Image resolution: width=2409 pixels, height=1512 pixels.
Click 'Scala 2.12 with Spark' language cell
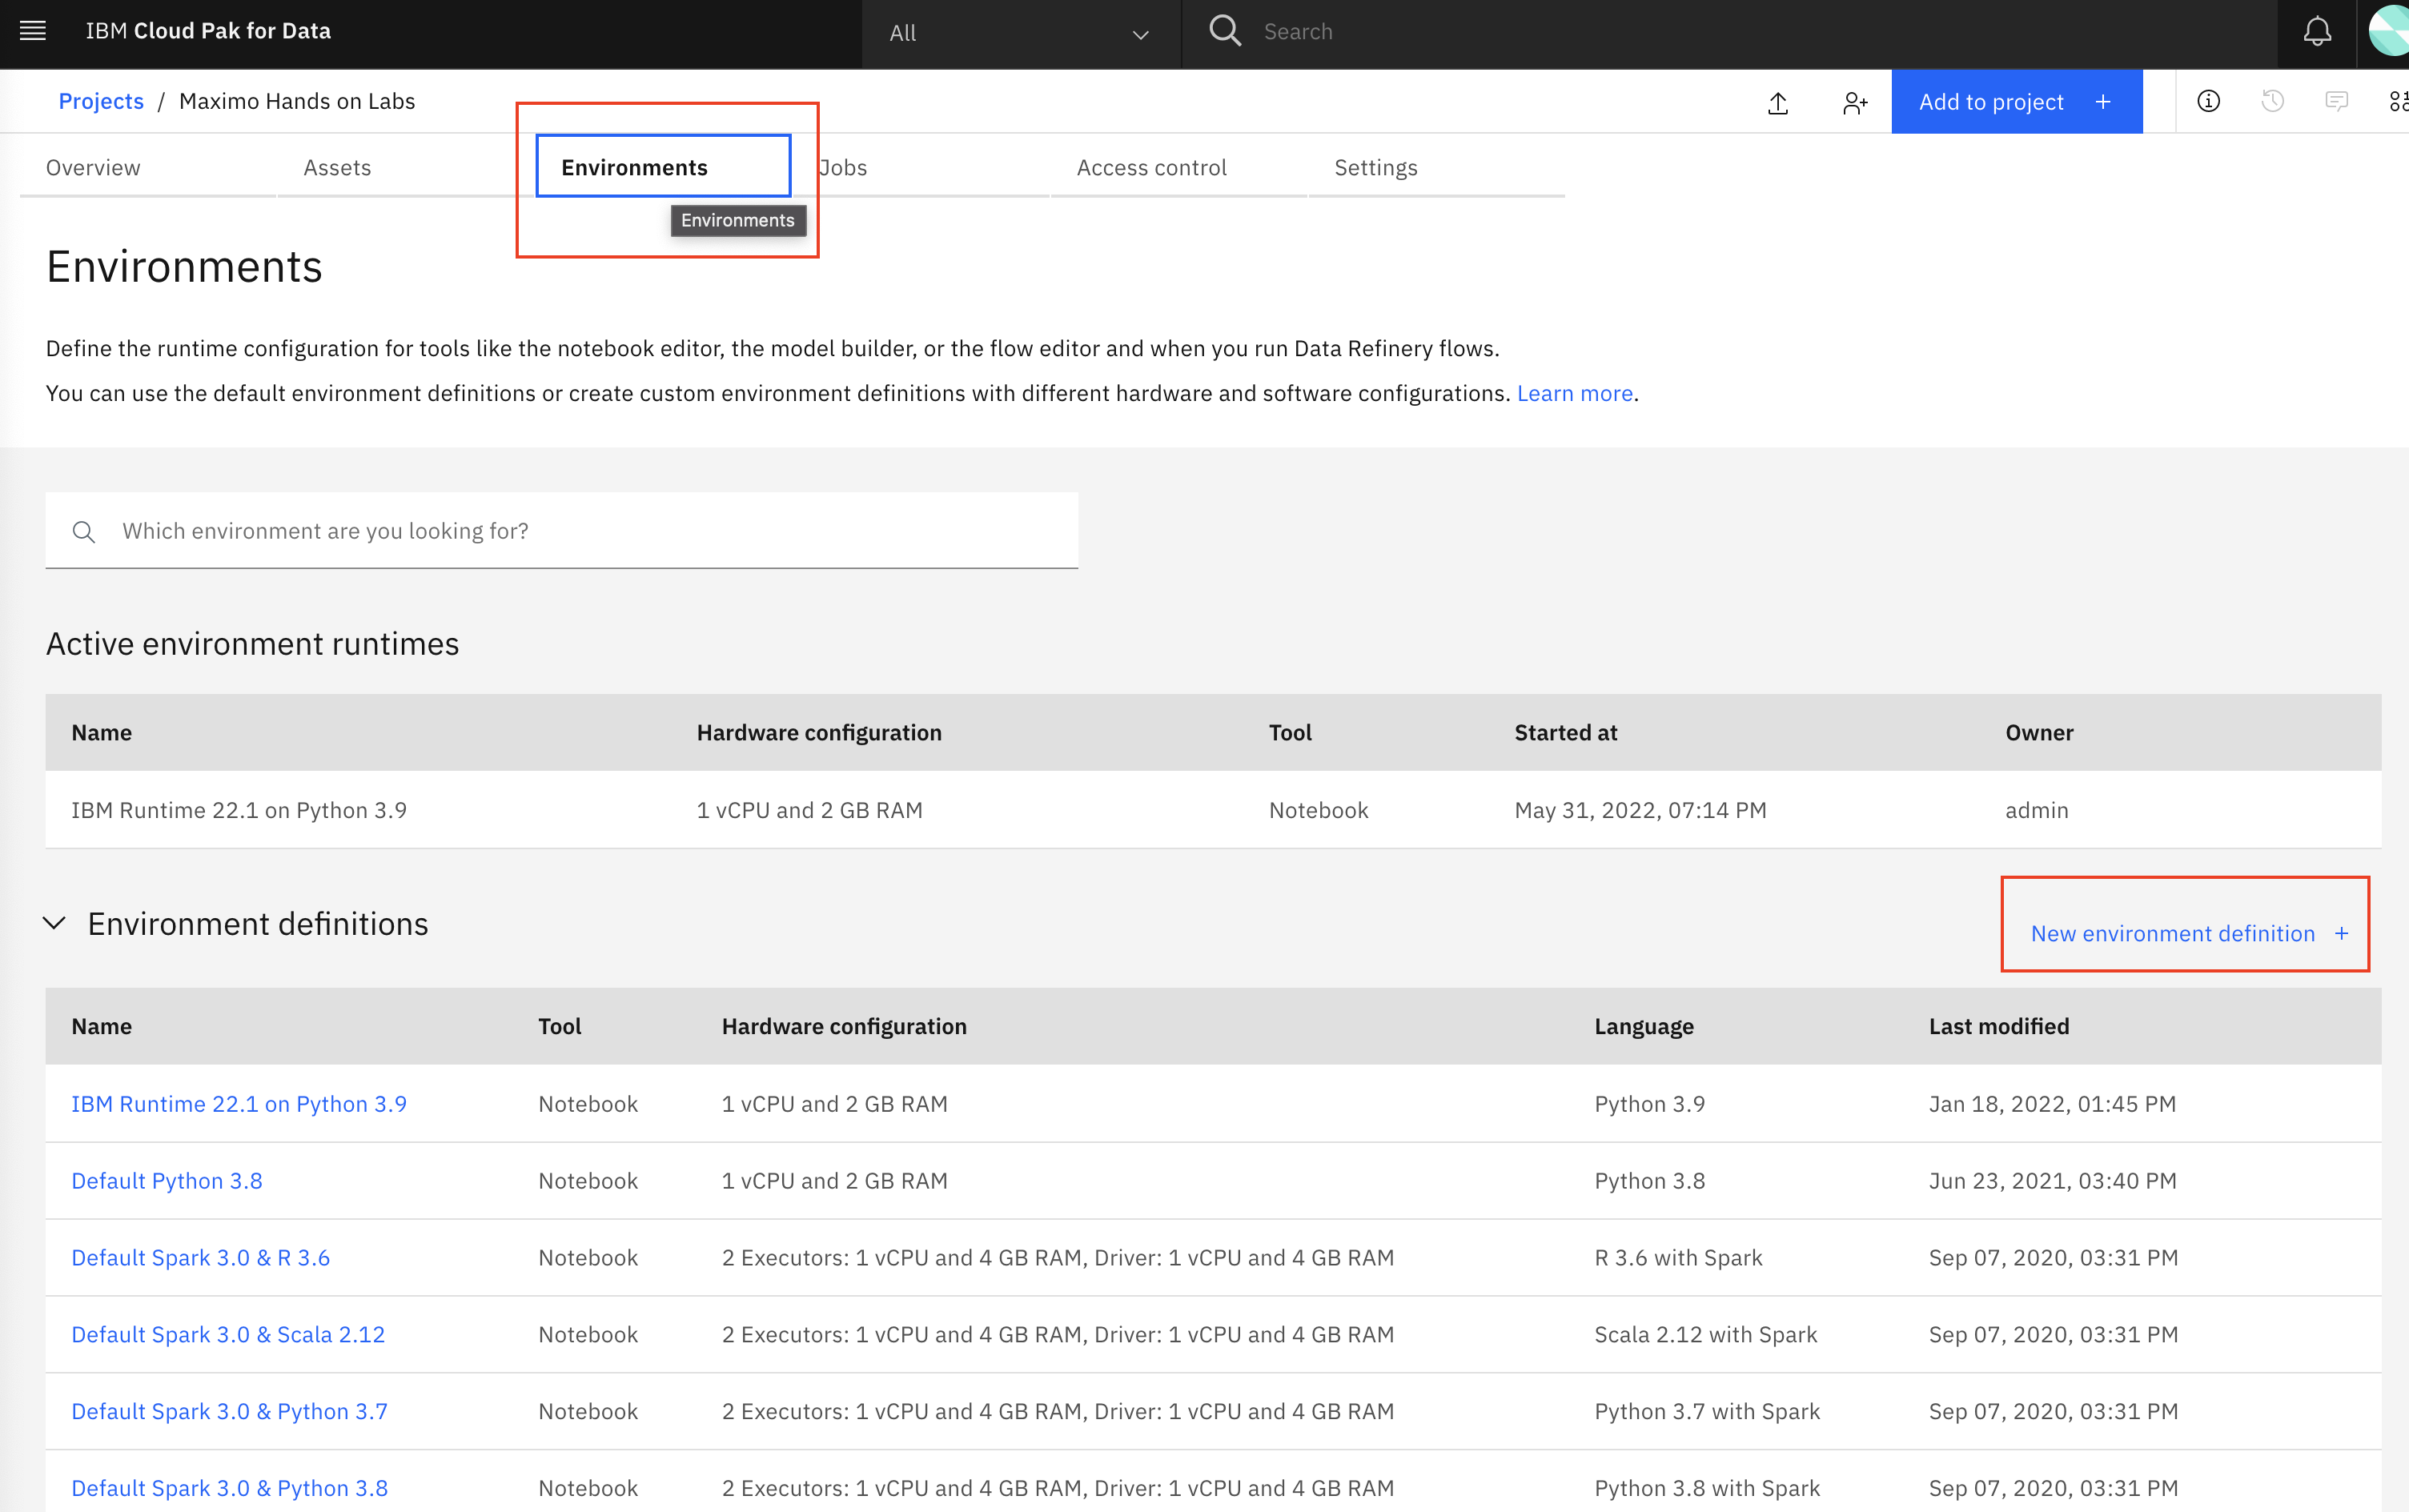1706,1335
